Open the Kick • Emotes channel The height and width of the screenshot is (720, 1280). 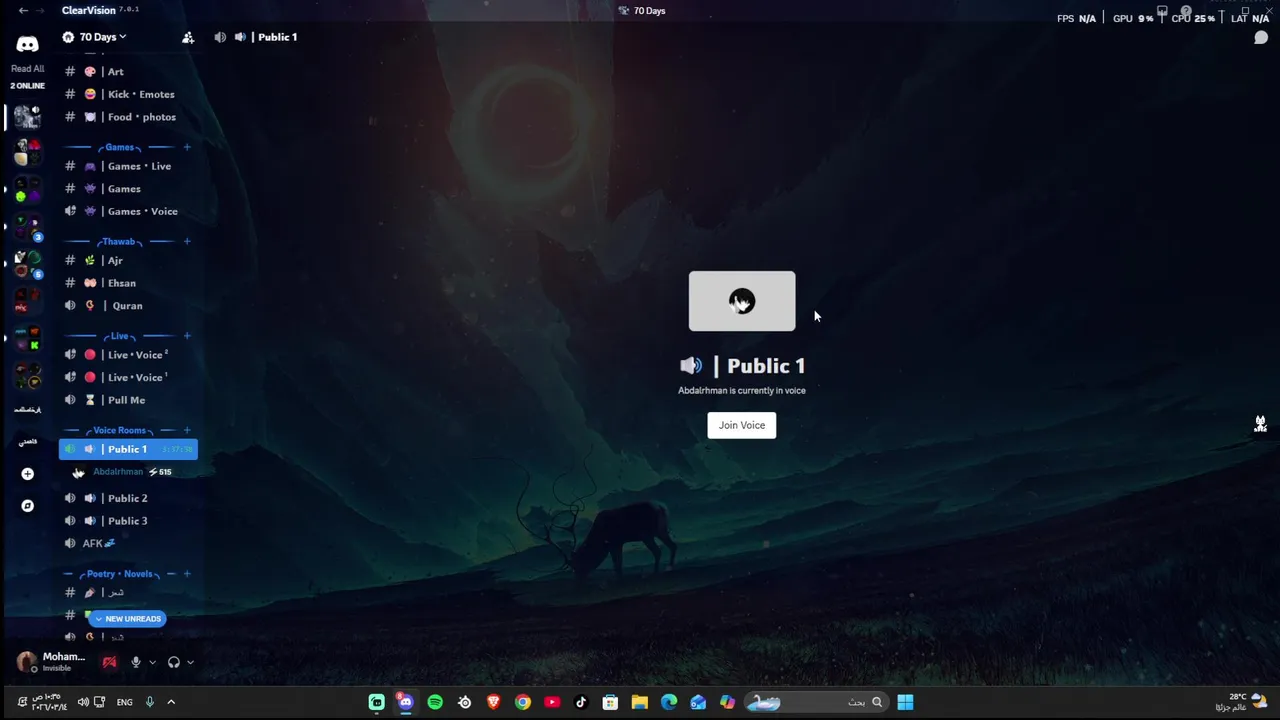128,94
